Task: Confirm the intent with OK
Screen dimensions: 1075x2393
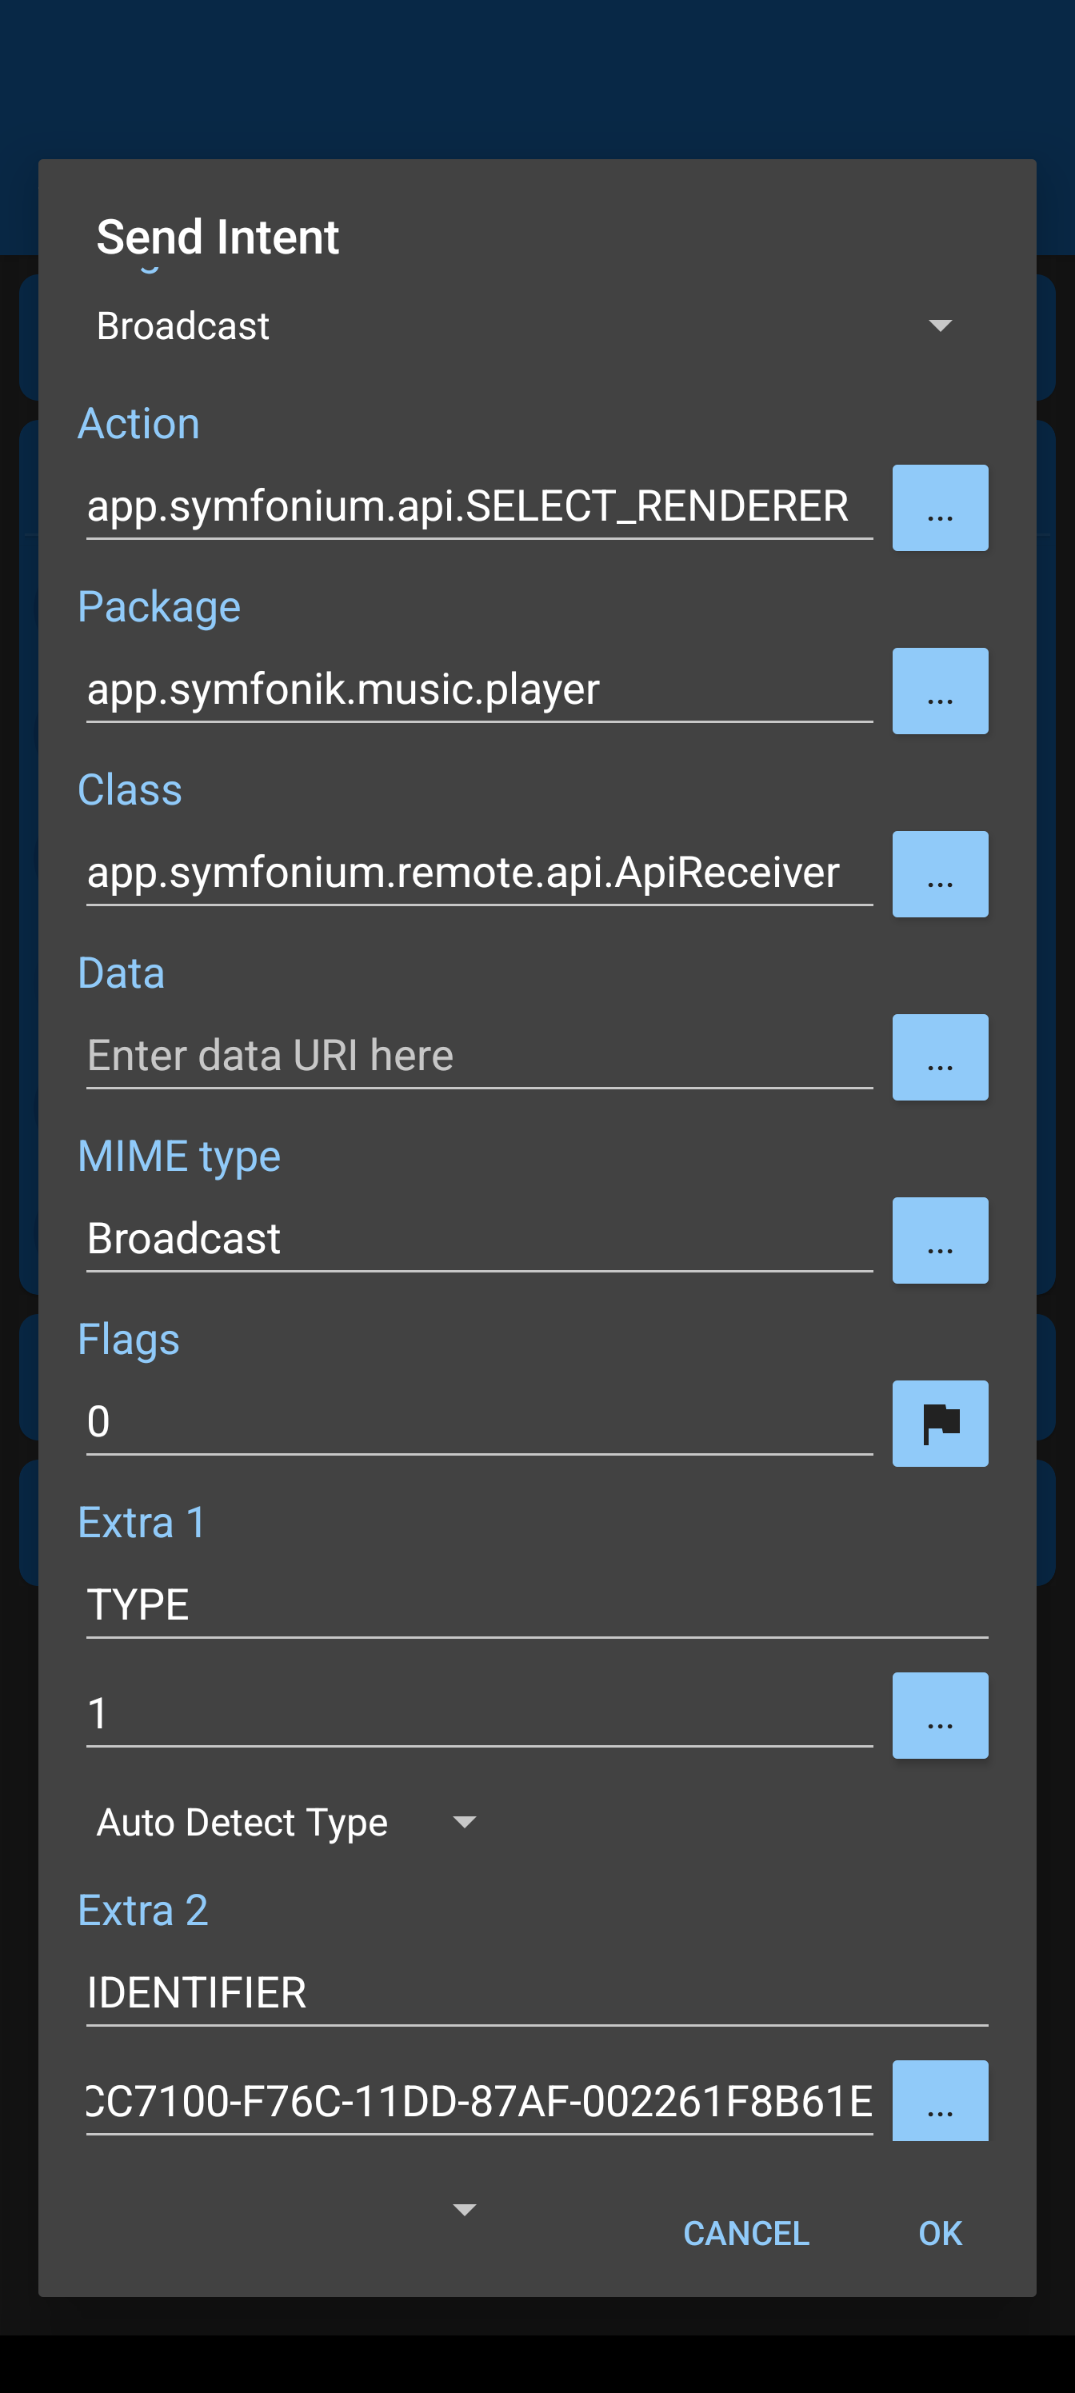Action: click(x=939, y=2233)
